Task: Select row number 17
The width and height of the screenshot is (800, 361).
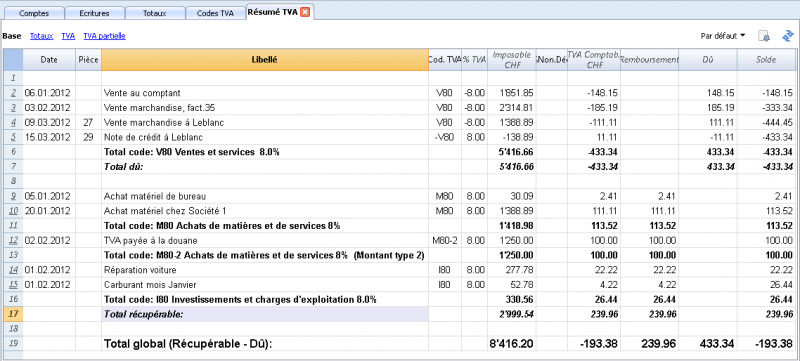Action: pos(13,315)
